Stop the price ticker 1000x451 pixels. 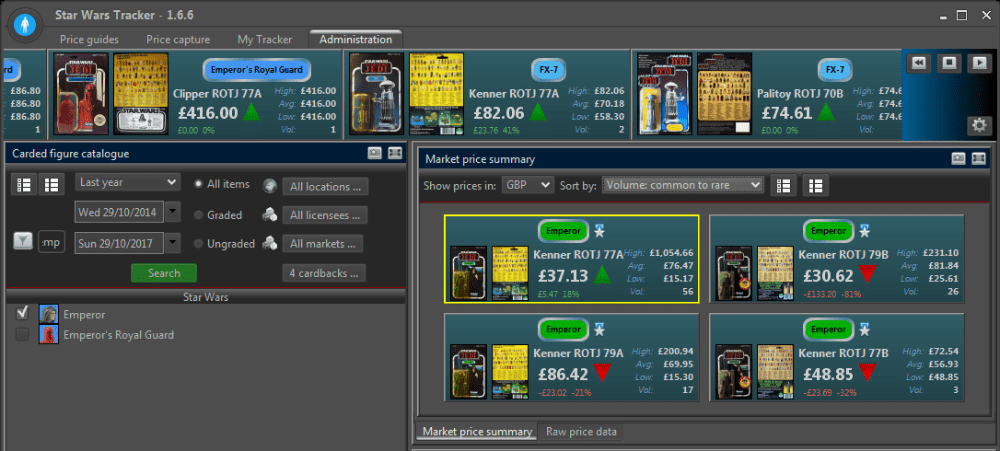(x=949, y=63)
